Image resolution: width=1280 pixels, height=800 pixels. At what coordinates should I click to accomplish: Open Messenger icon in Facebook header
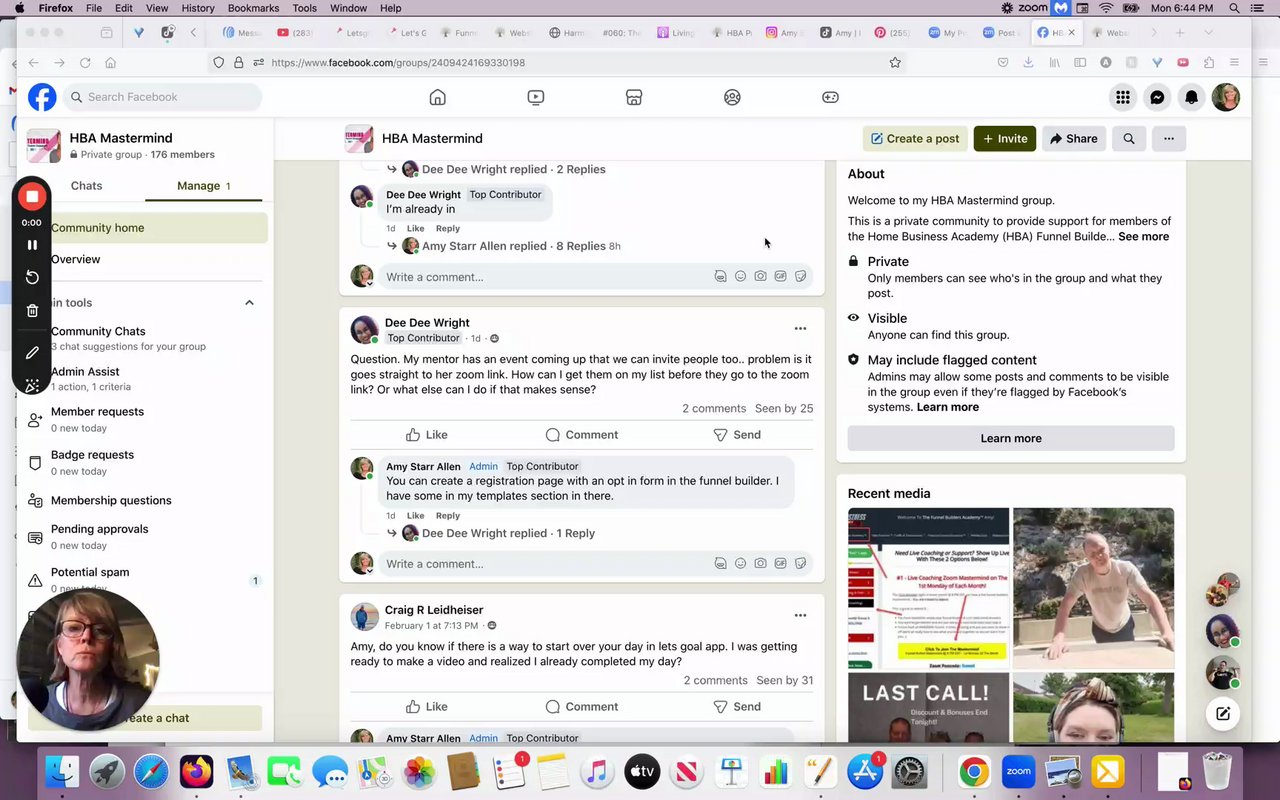click(x=1157, y=97)
